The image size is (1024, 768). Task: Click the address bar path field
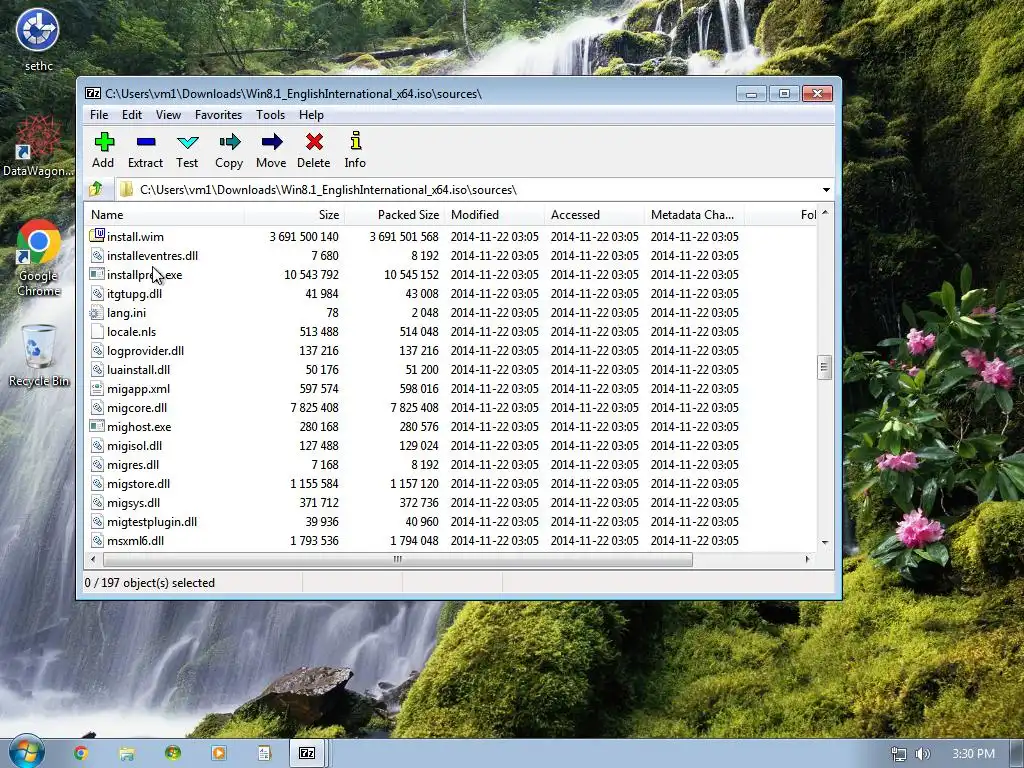pyautogui.click(x=467, y=189)
